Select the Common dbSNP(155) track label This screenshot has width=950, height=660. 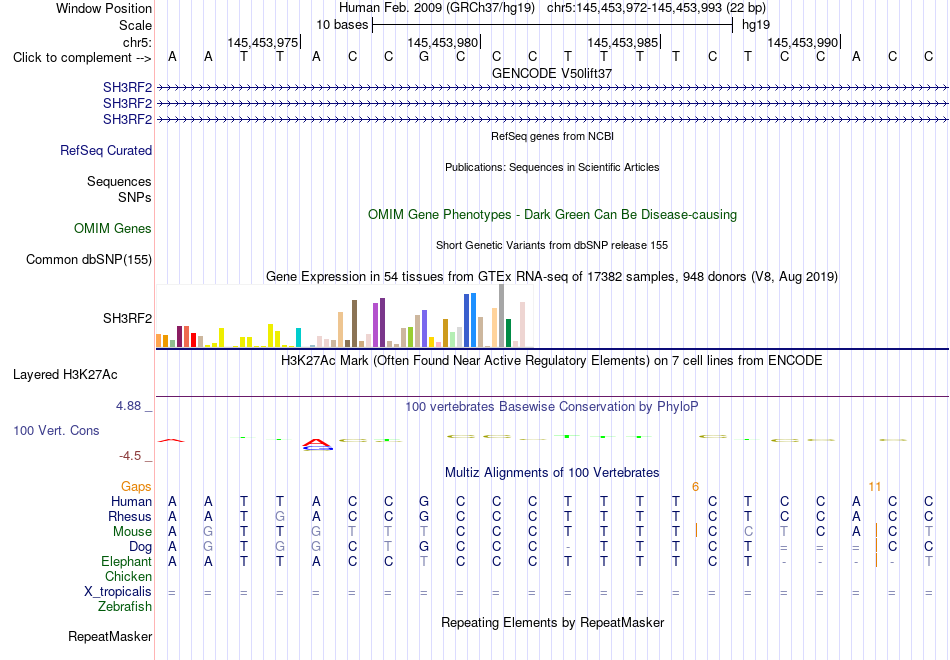coord(89,259)
